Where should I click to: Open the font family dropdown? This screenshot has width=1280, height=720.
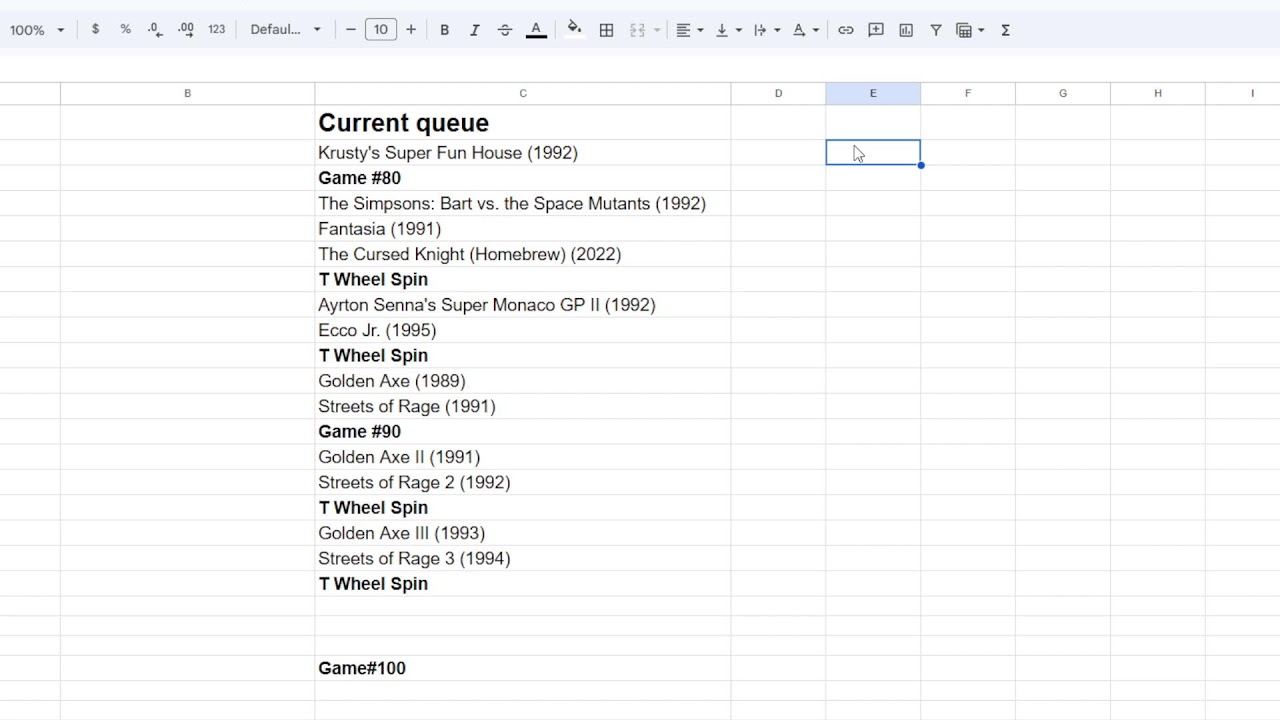(286, 30)
